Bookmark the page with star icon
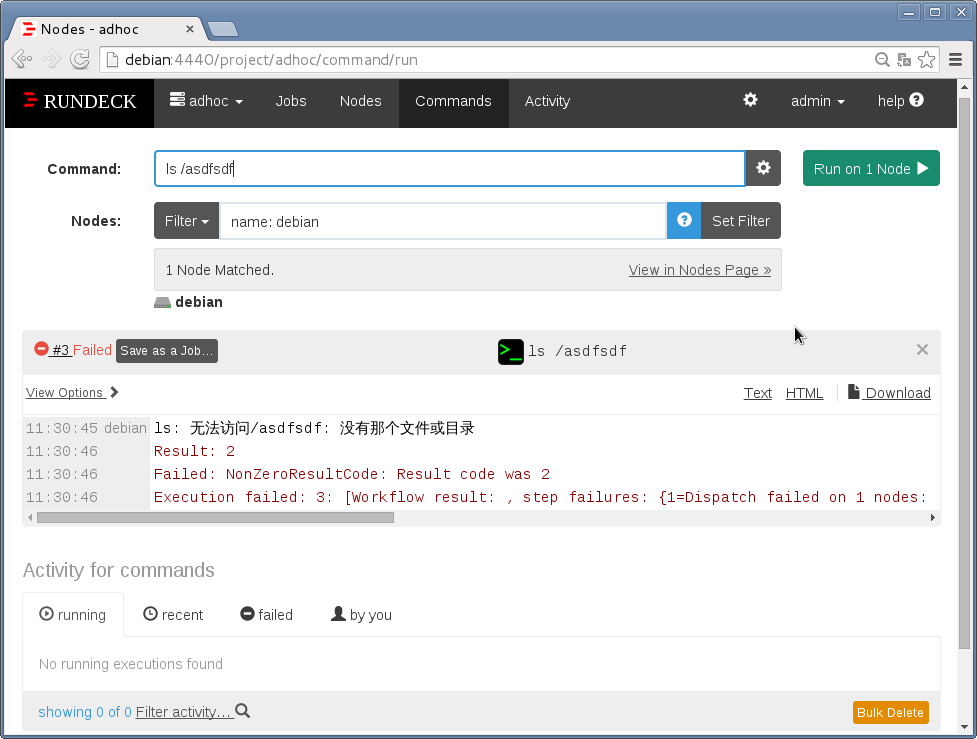 tap(927, 60)
